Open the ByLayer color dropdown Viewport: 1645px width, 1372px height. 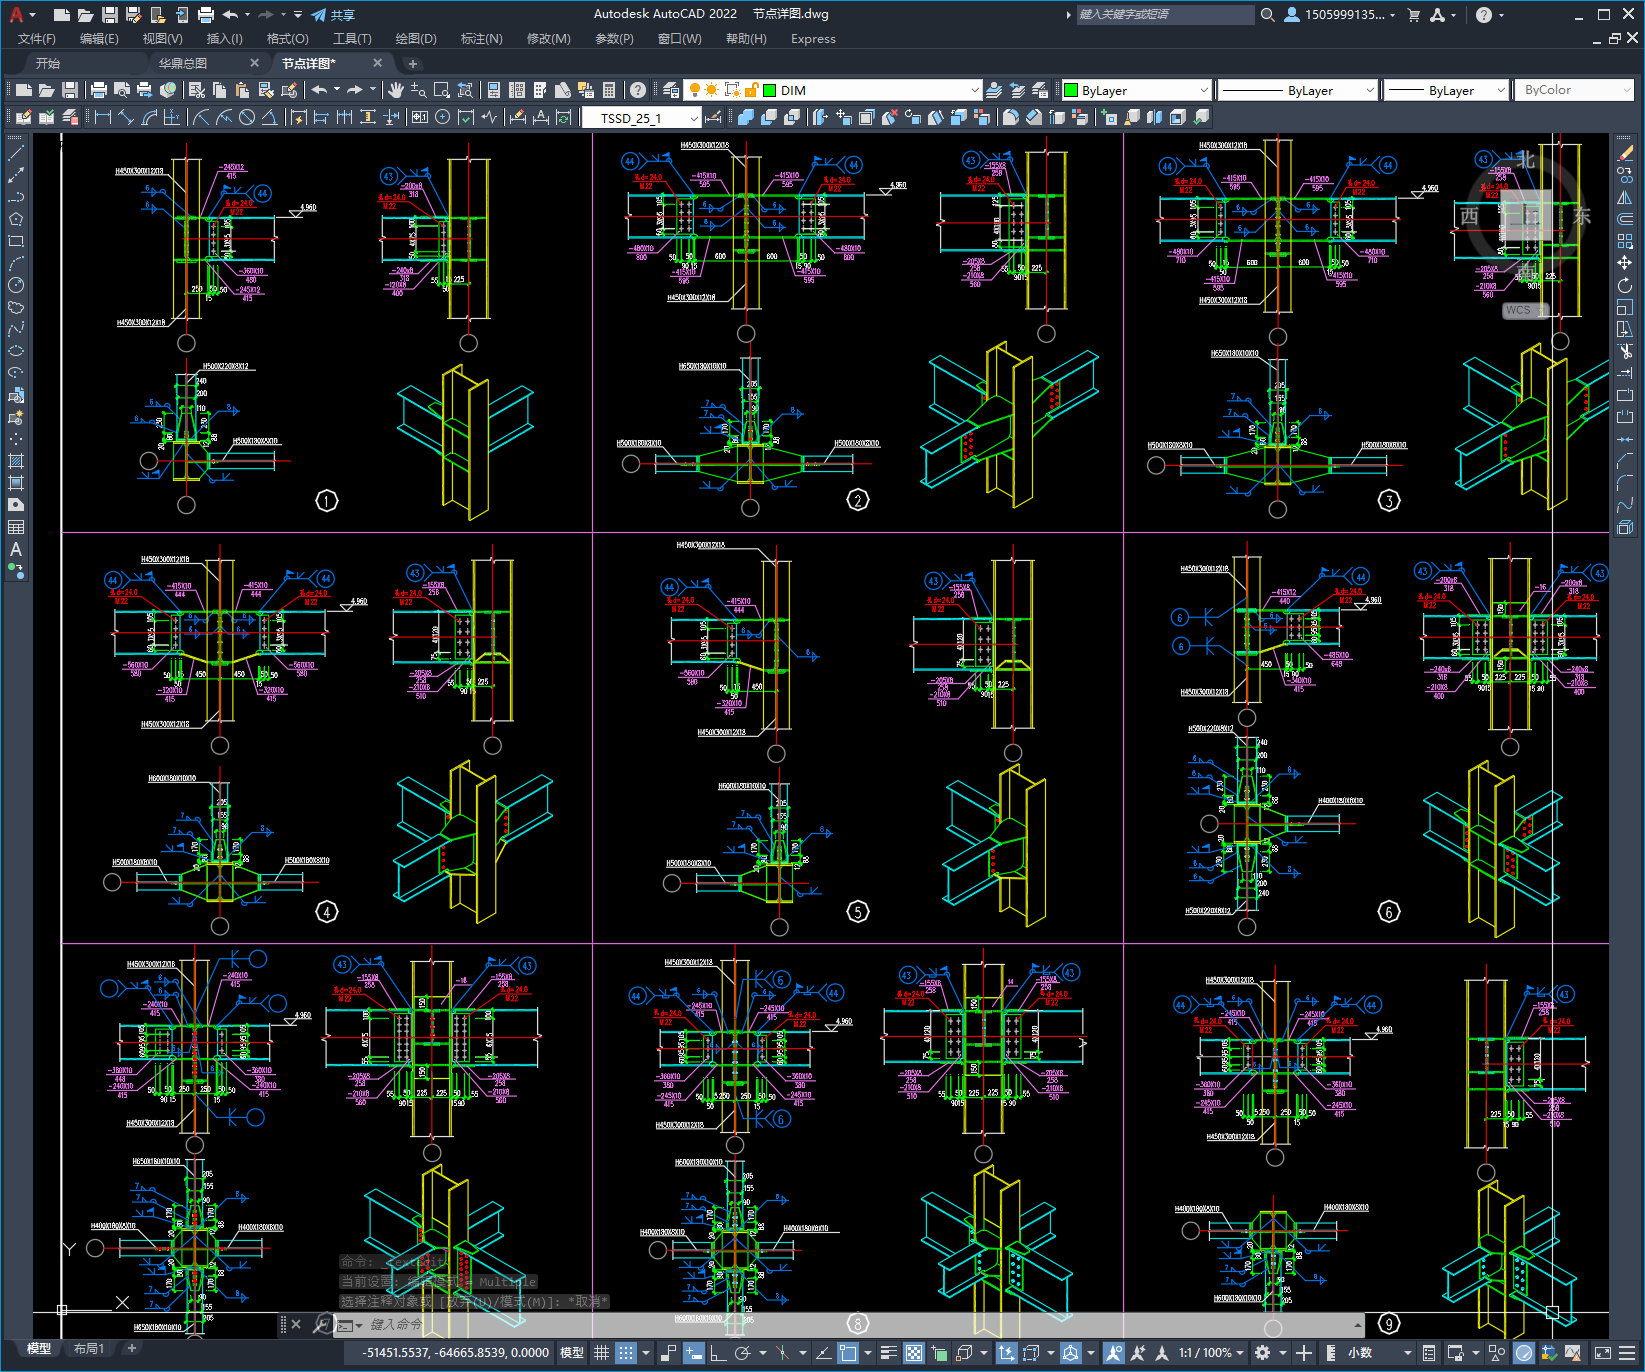pyautogui.click(x=1203, y=90)
